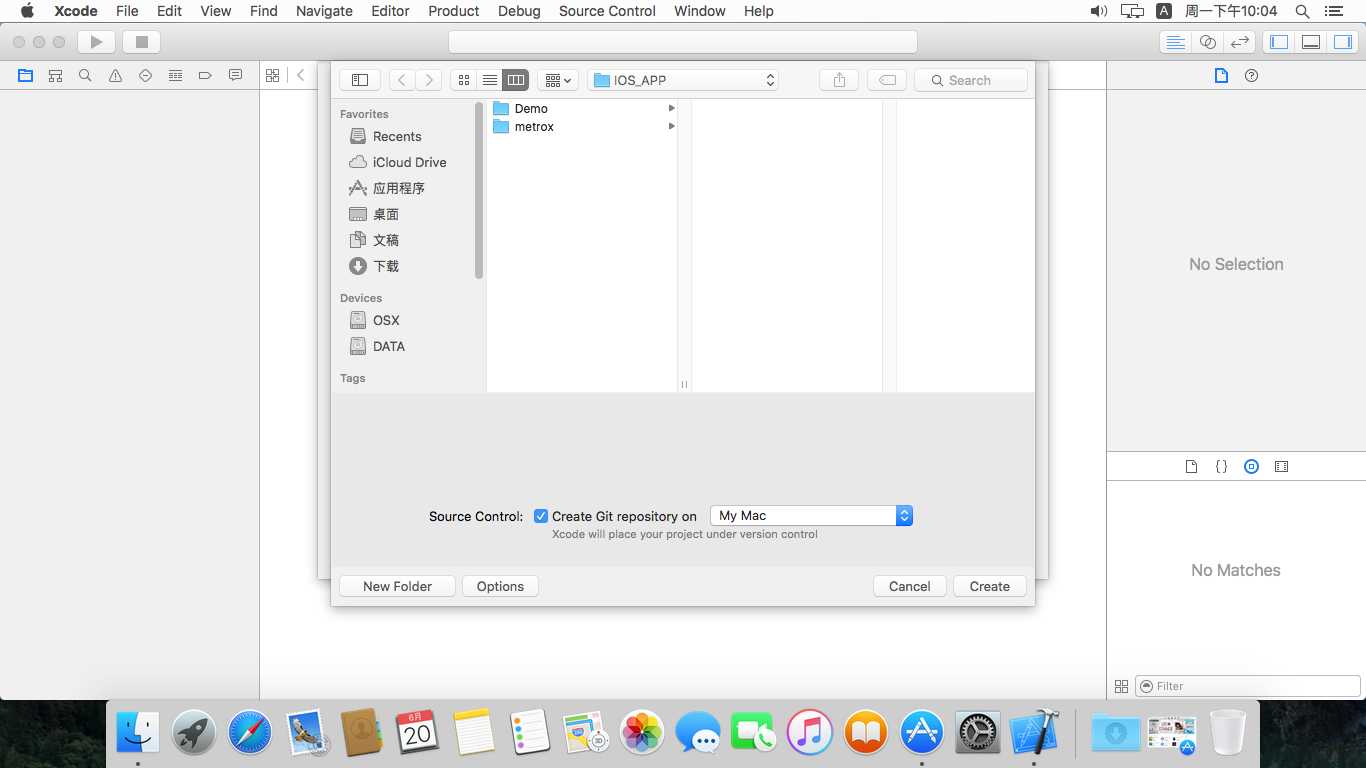Open the Symbol navigator icon
Viewport: 1366px width, 768px height.
coord(56,75)
